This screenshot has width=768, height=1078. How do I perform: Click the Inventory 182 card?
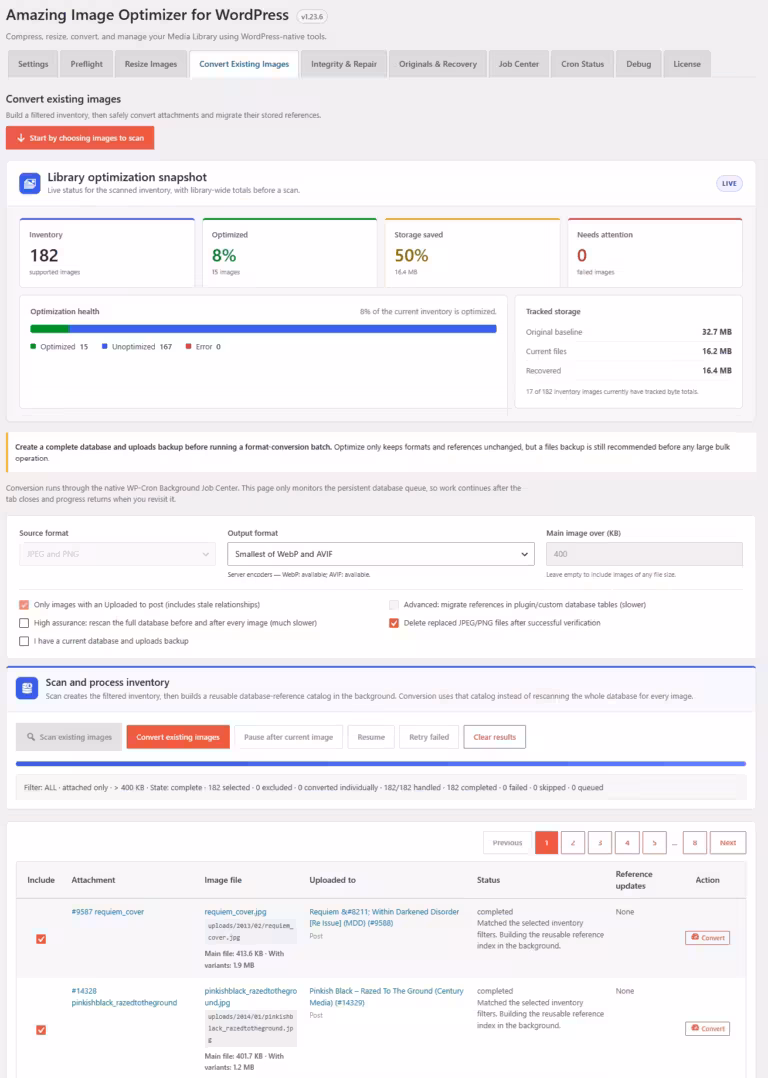107,252
